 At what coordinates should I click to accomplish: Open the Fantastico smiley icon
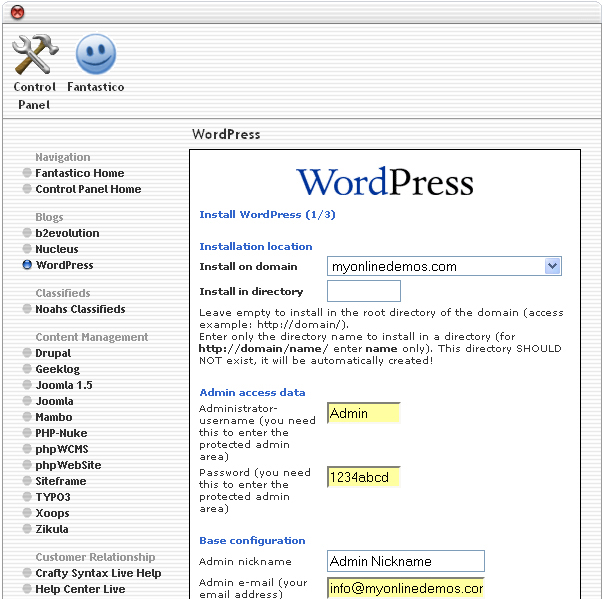(96, 54)
